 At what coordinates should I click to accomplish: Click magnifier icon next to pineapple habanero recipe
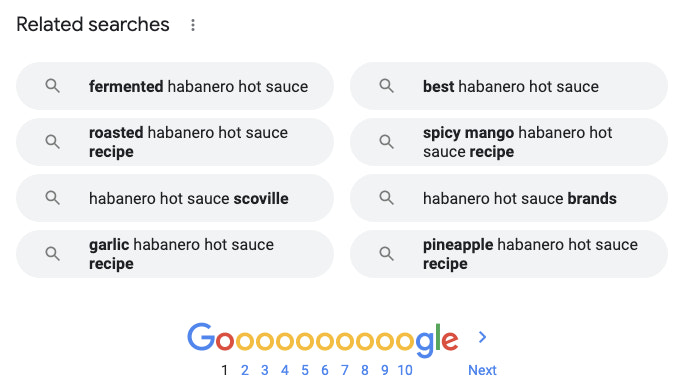pos(387,254)
